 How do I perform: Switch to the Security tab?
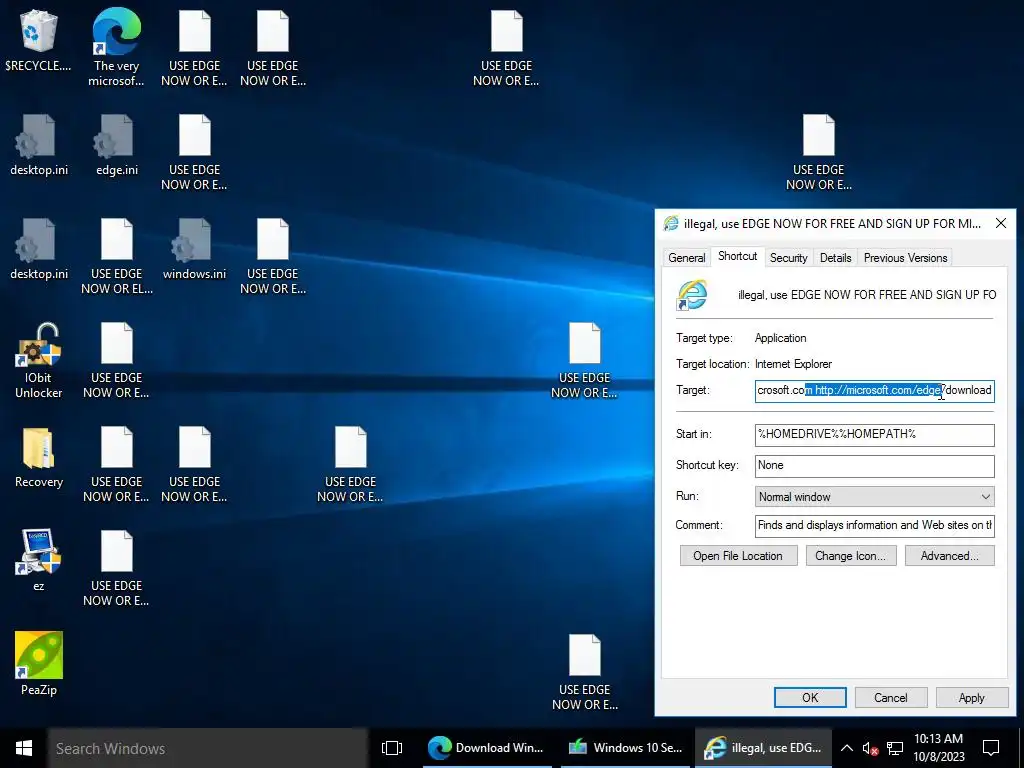coord(788,257)
